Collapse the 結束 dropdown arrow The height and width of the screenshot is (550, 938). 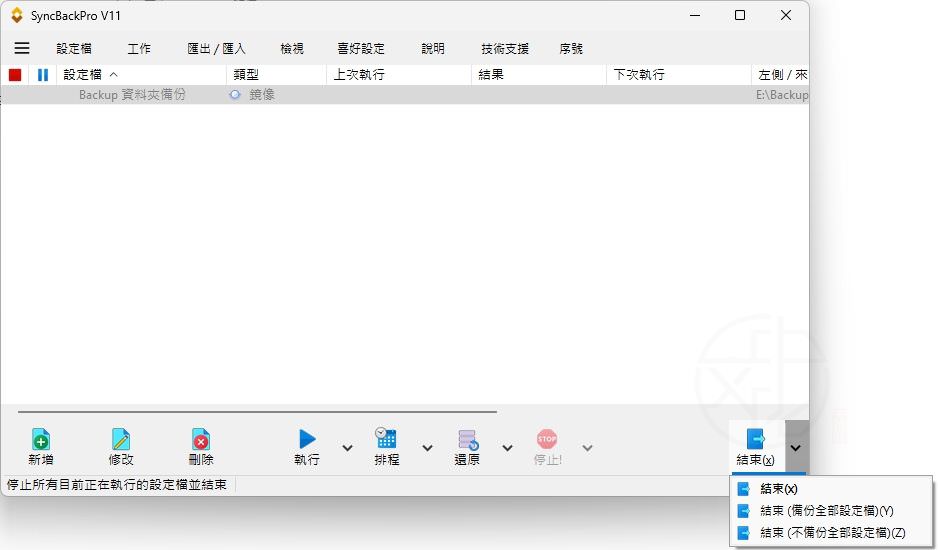795,448
